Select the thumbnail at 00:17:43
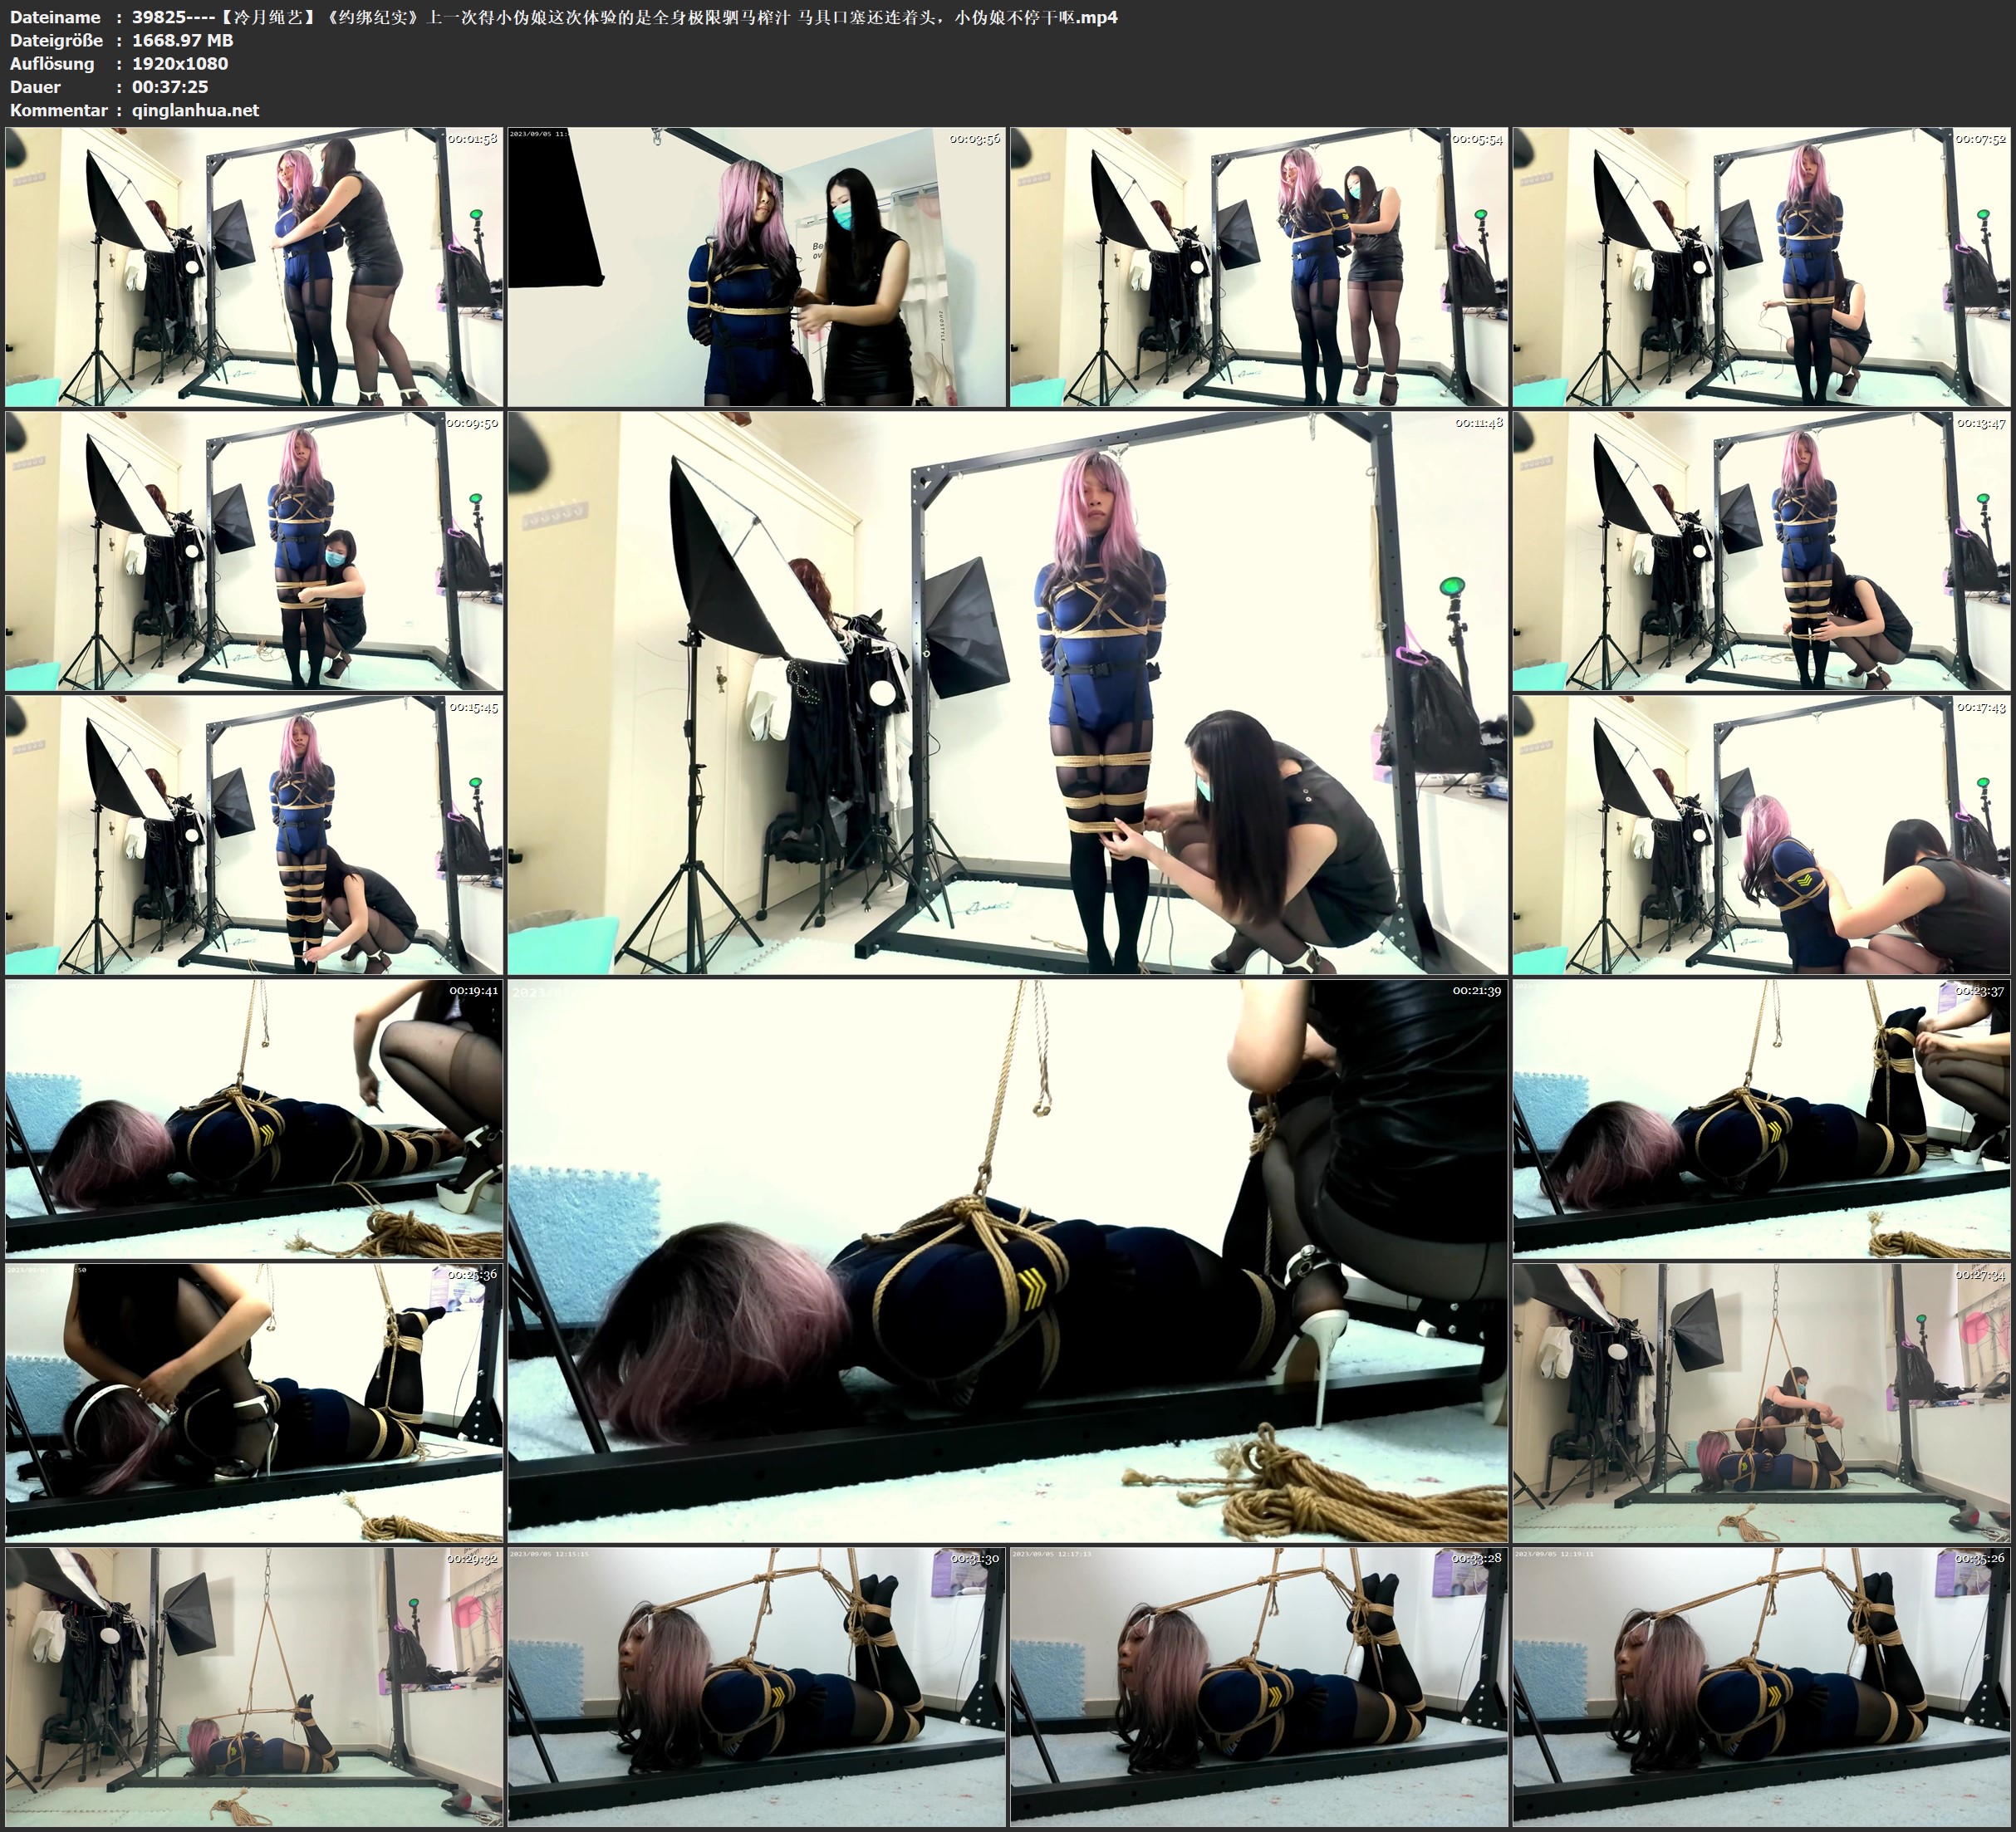This screenshot has width=2016, height=1832. click(x=1761, y=834)
